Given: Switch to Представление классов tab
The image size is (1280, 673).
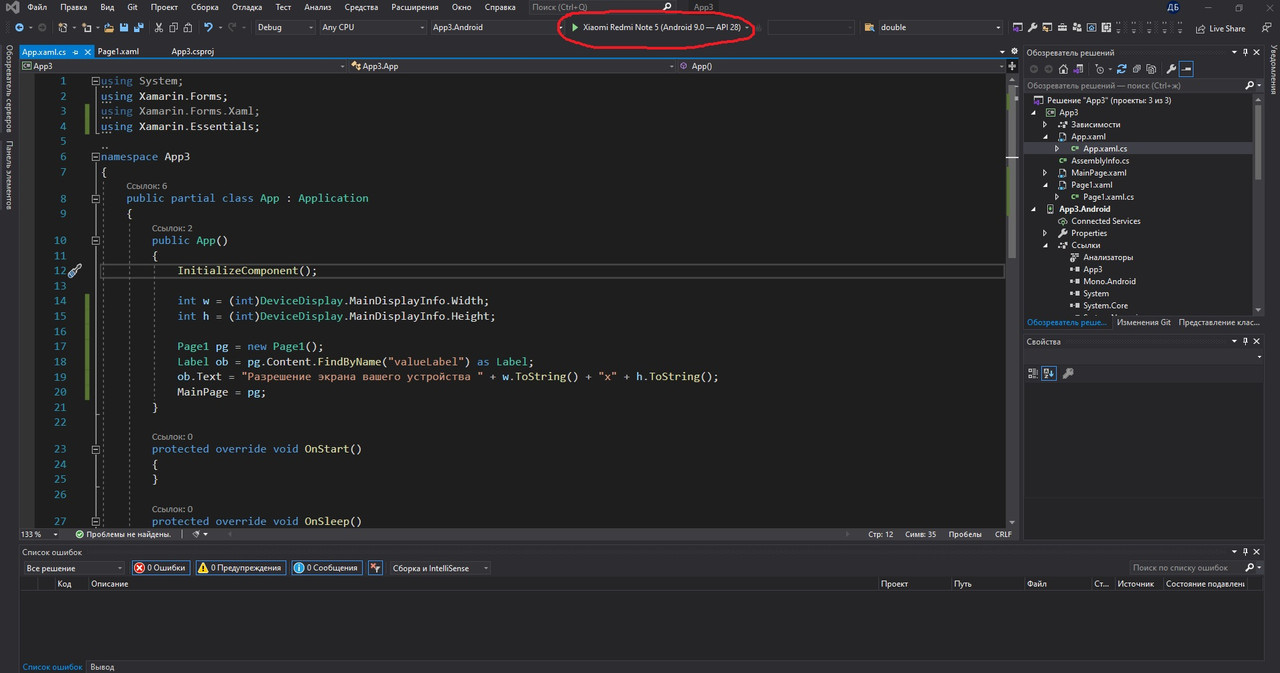Looking at the screenshot, I should tap(1218, 322).
